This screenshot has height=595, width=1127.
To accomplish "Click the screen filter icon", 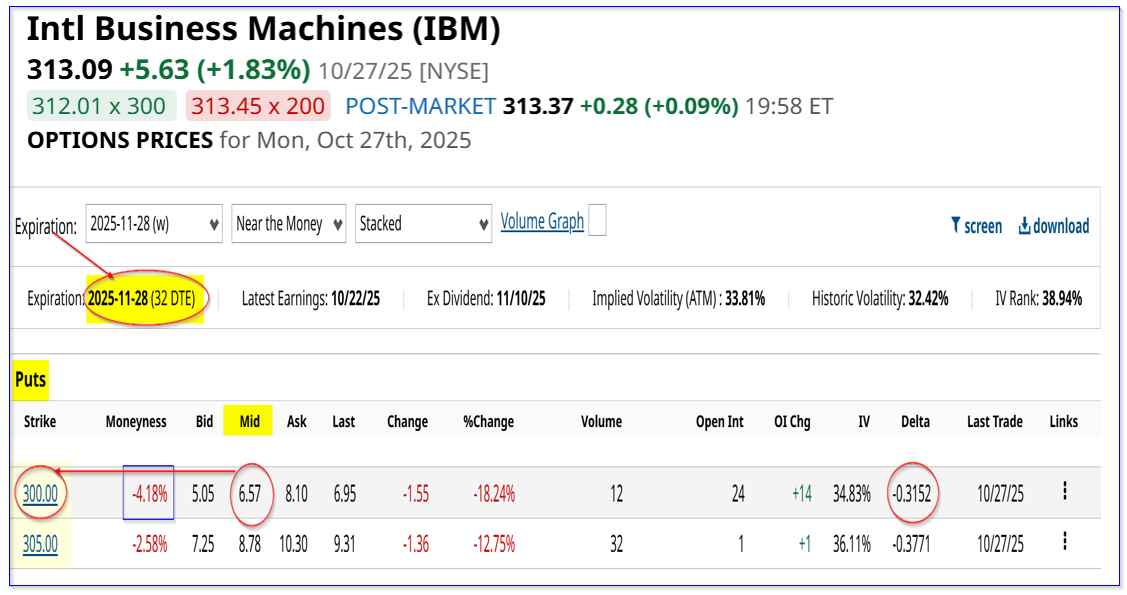I will point(955,226).
